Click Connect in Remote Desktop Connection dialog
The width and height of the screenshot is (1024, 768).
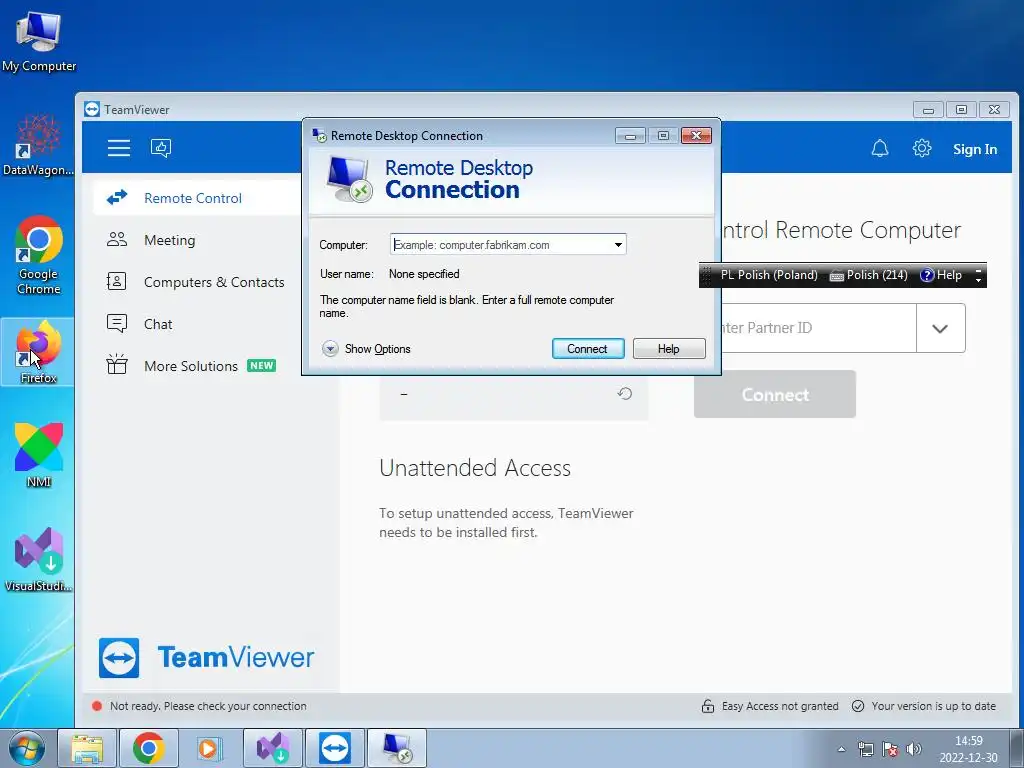tap(588, 349)
